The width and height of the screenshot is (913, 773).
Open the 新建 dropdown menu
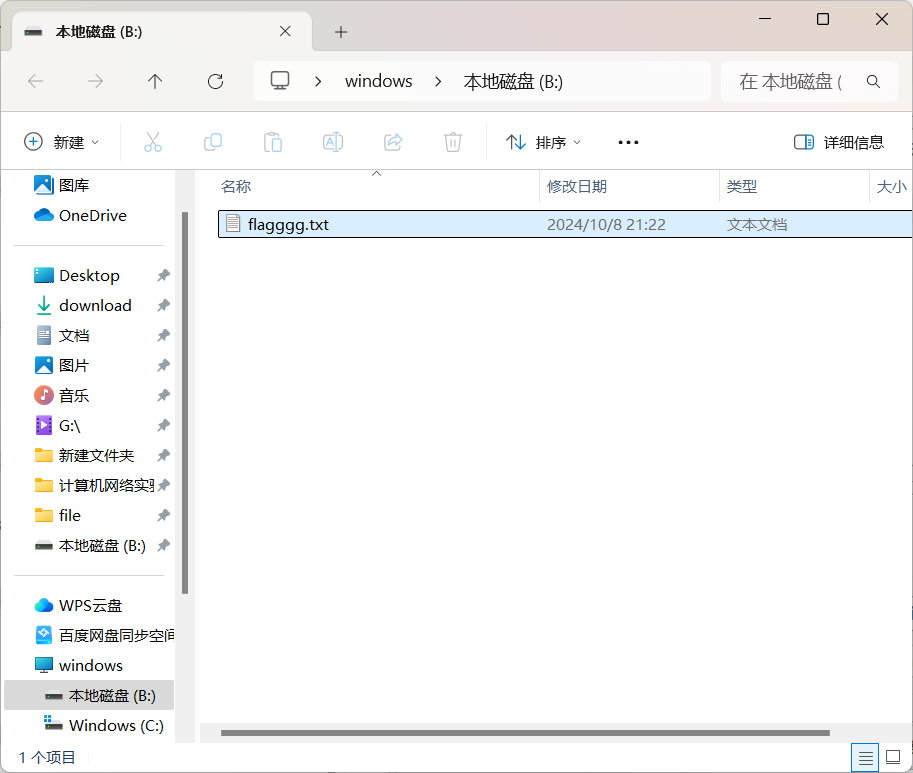(x=62, y=142)
